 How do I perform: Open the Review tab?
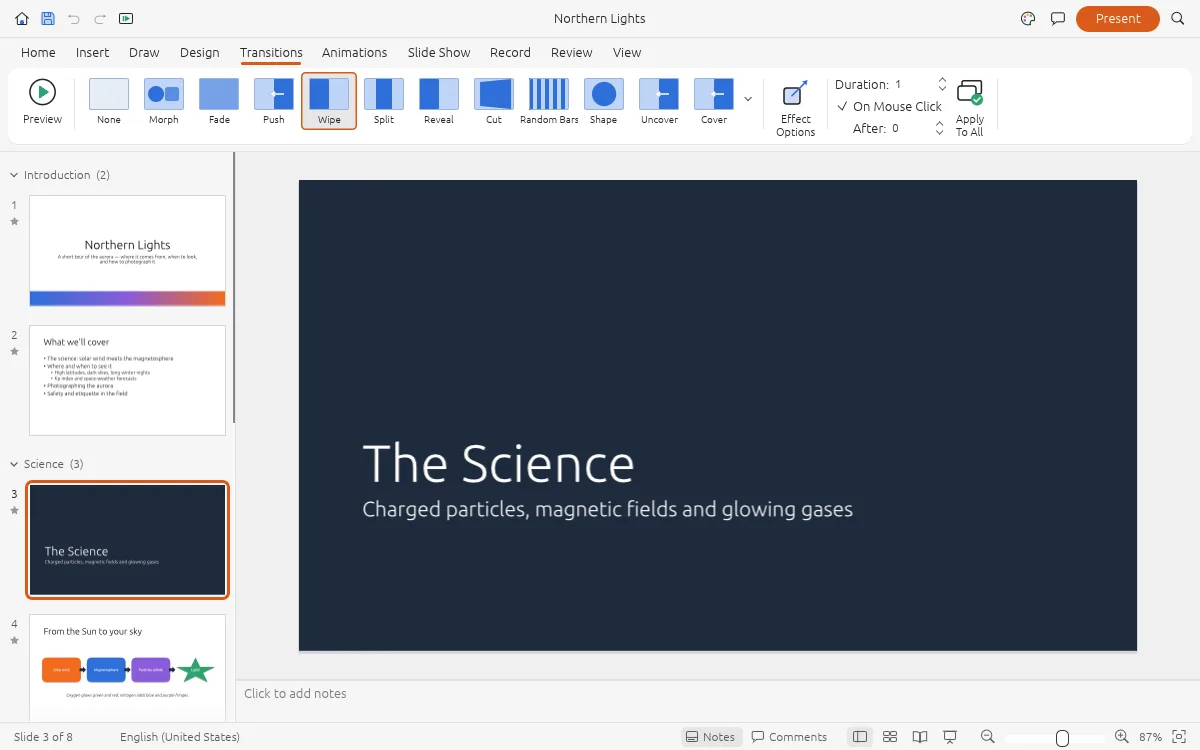point(571,52)
